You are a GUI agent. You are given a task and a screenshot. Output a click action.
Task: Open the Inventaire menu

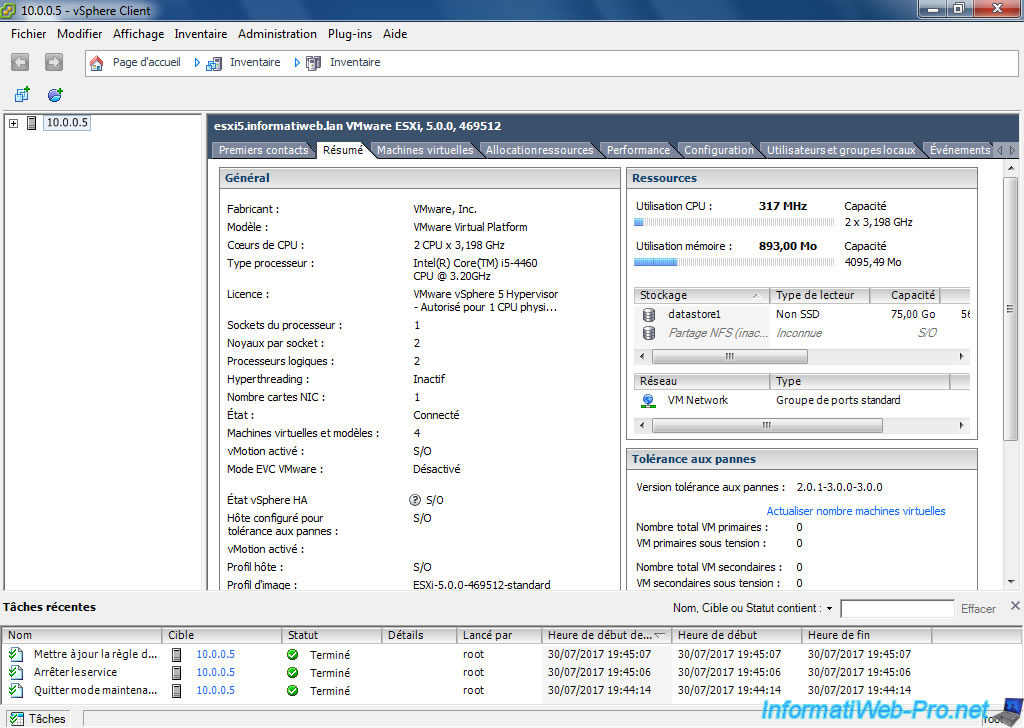(200, 34)
